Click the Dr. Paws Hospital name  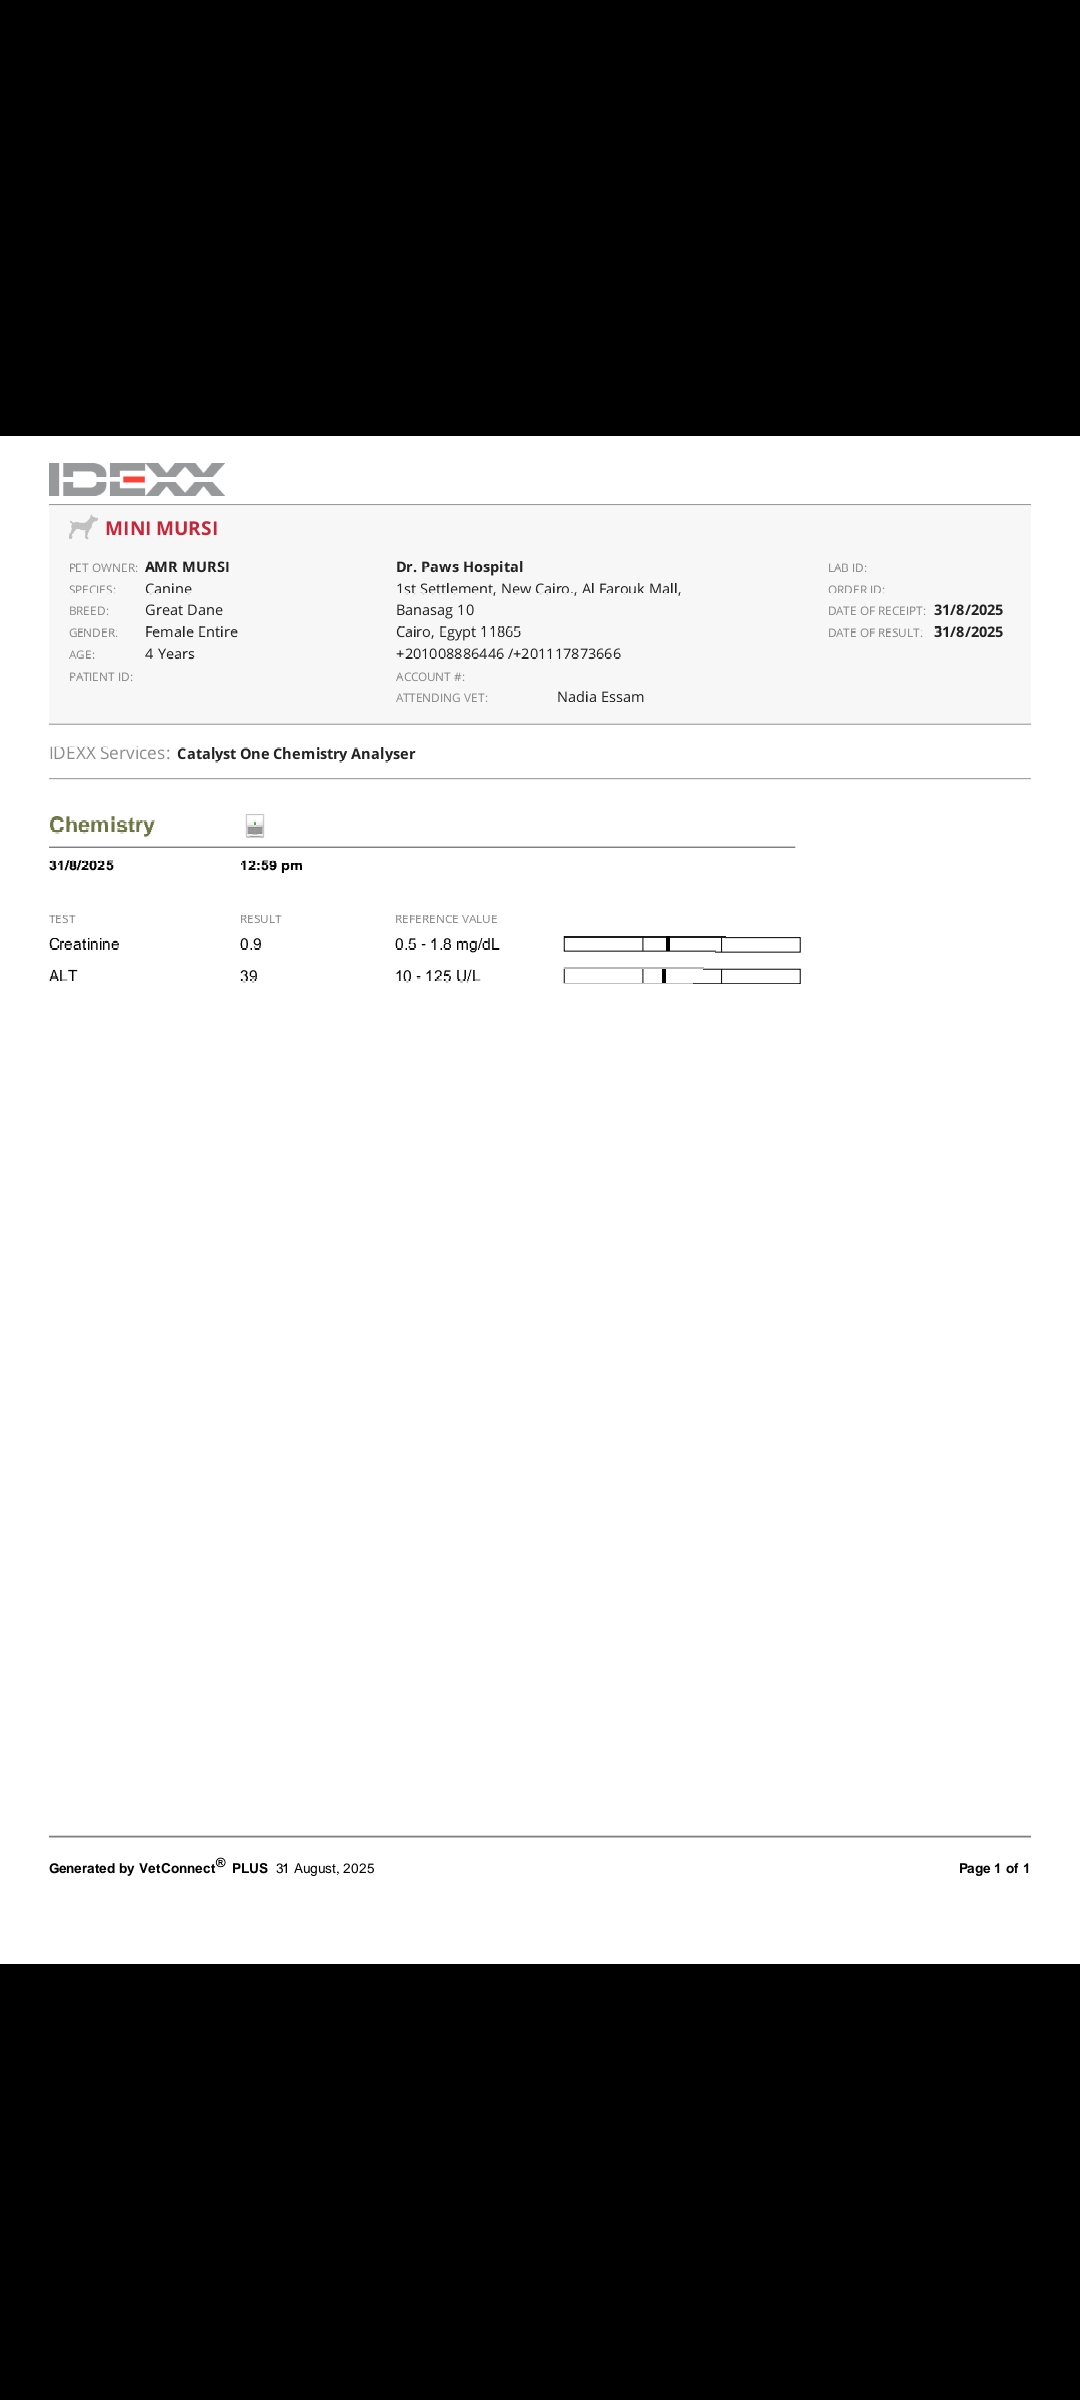click(459, 567)
